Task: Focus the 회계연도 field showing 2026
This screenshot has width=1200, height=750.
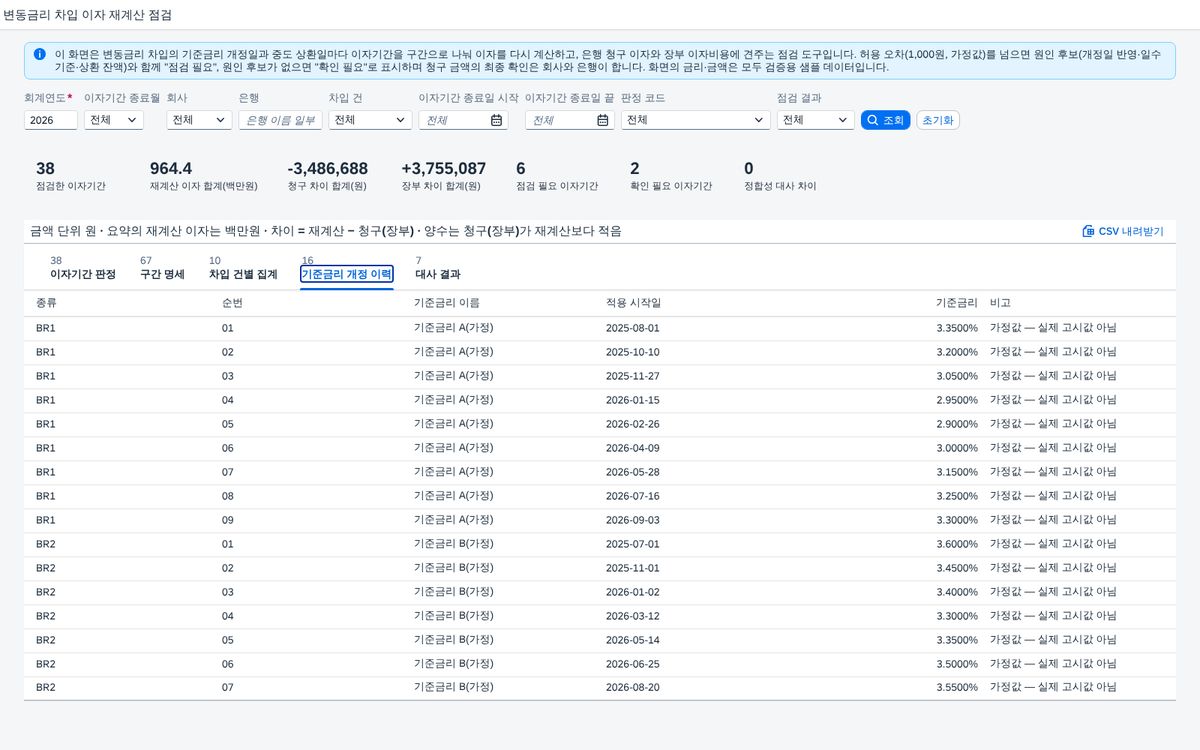Action: point(51,120)
